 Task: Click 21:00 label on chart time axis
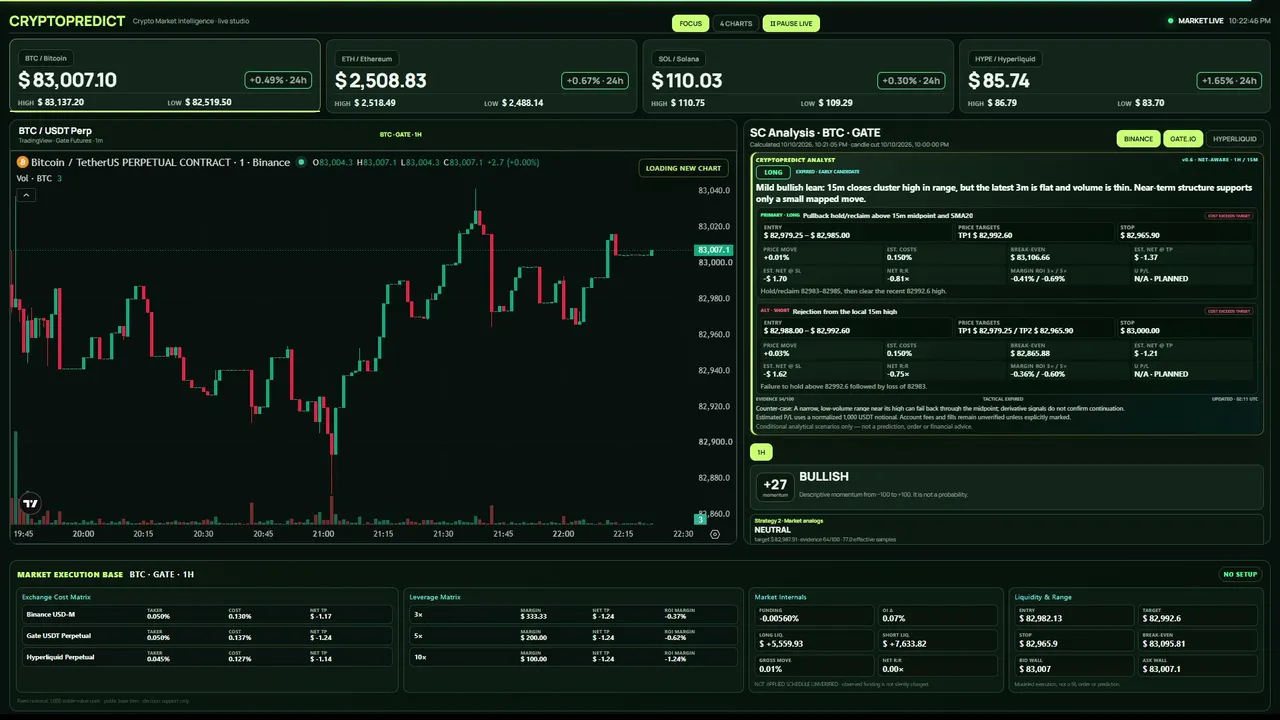click(324, 534)
